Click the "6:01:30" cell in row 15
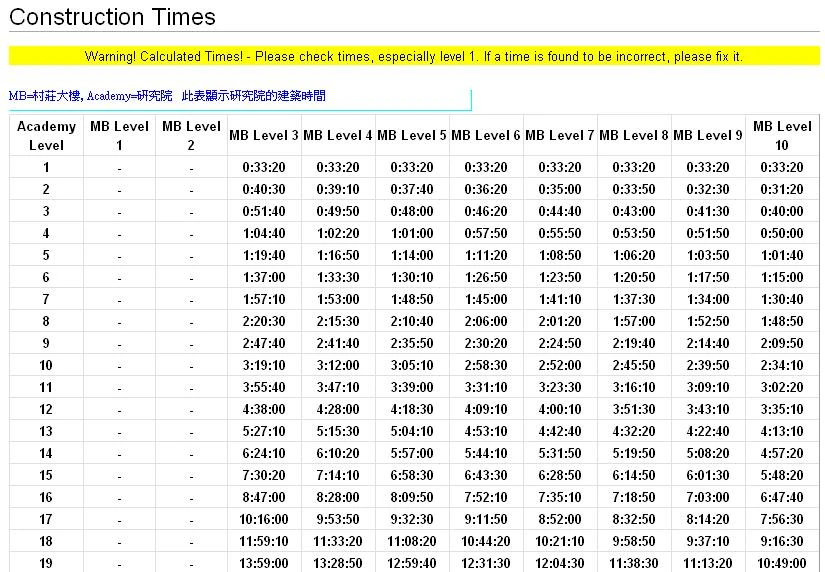Image resolution: width=825 pixels, height=572 pixels. tap(708, 475)
